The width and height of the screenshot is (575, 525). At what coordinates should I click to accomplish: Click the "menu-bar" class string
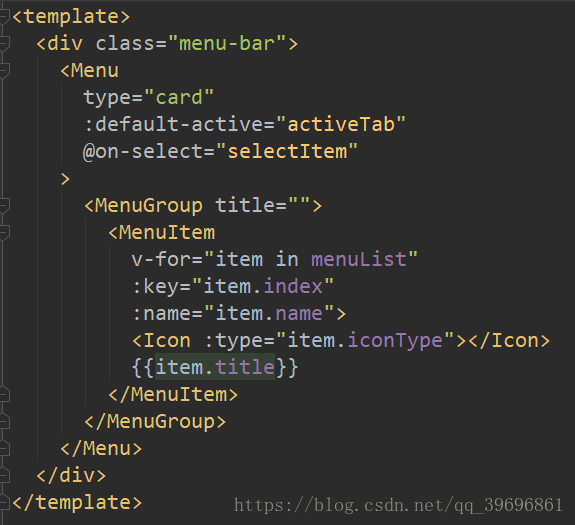pyautogui.click(x=227, y=44)
